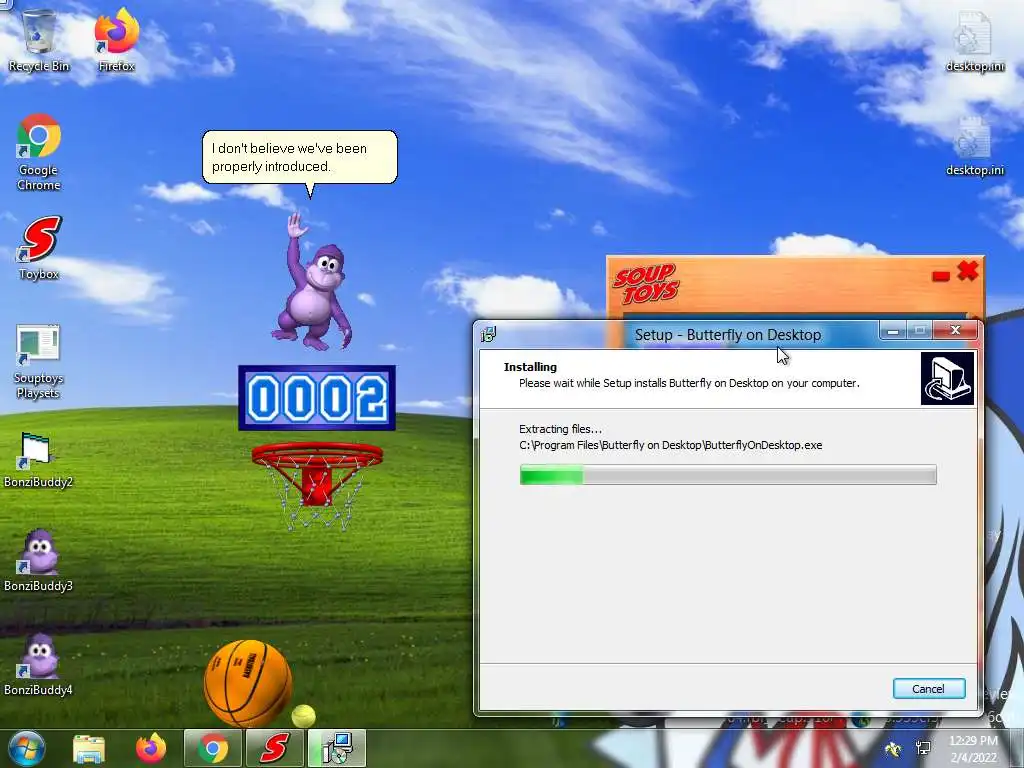1024x768 pixels.
Task: Switch to the Souptoys taskbar button
Action: click(x=275, y=748)
